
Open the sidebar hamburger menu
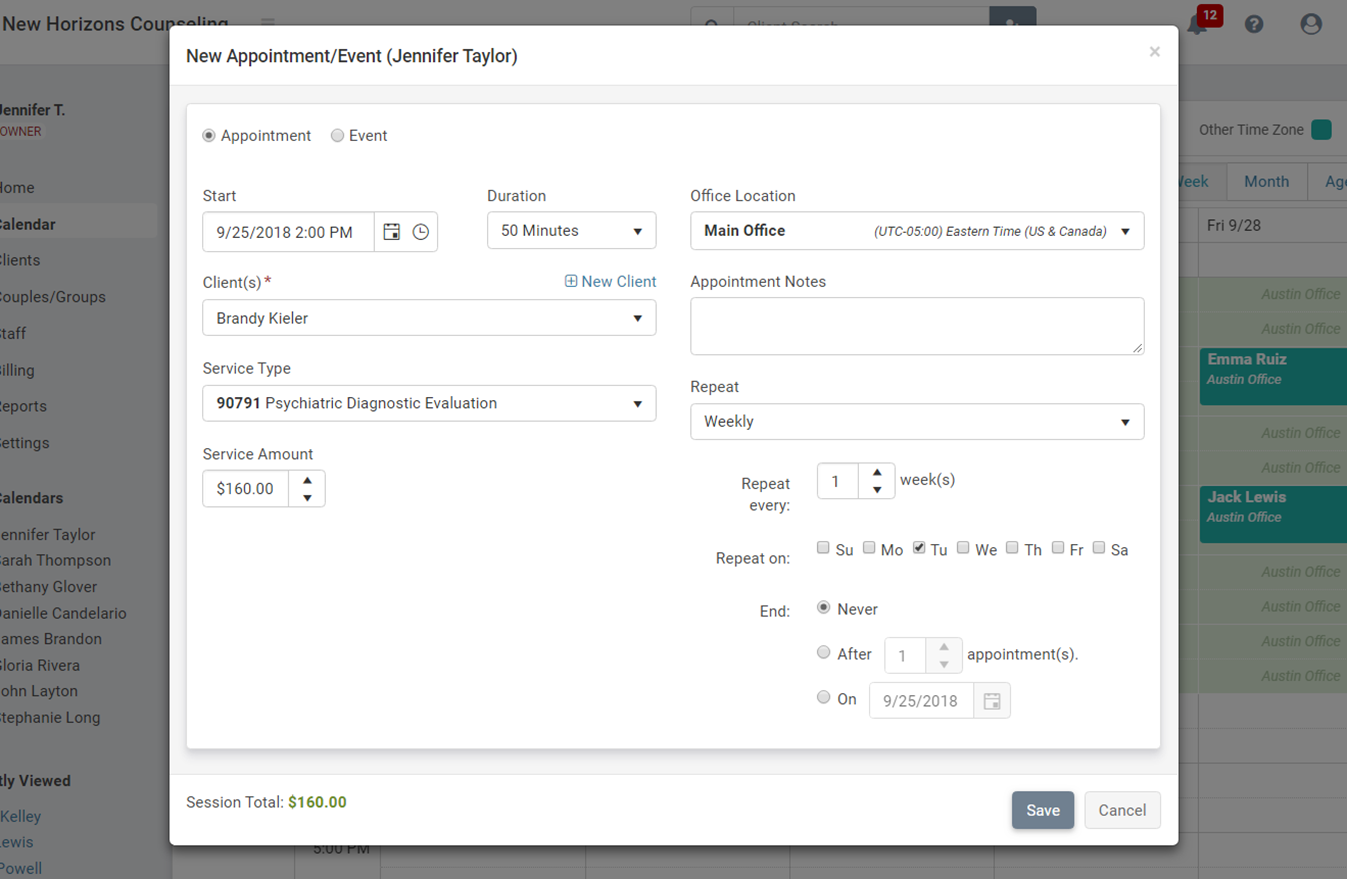click(267, 22)
